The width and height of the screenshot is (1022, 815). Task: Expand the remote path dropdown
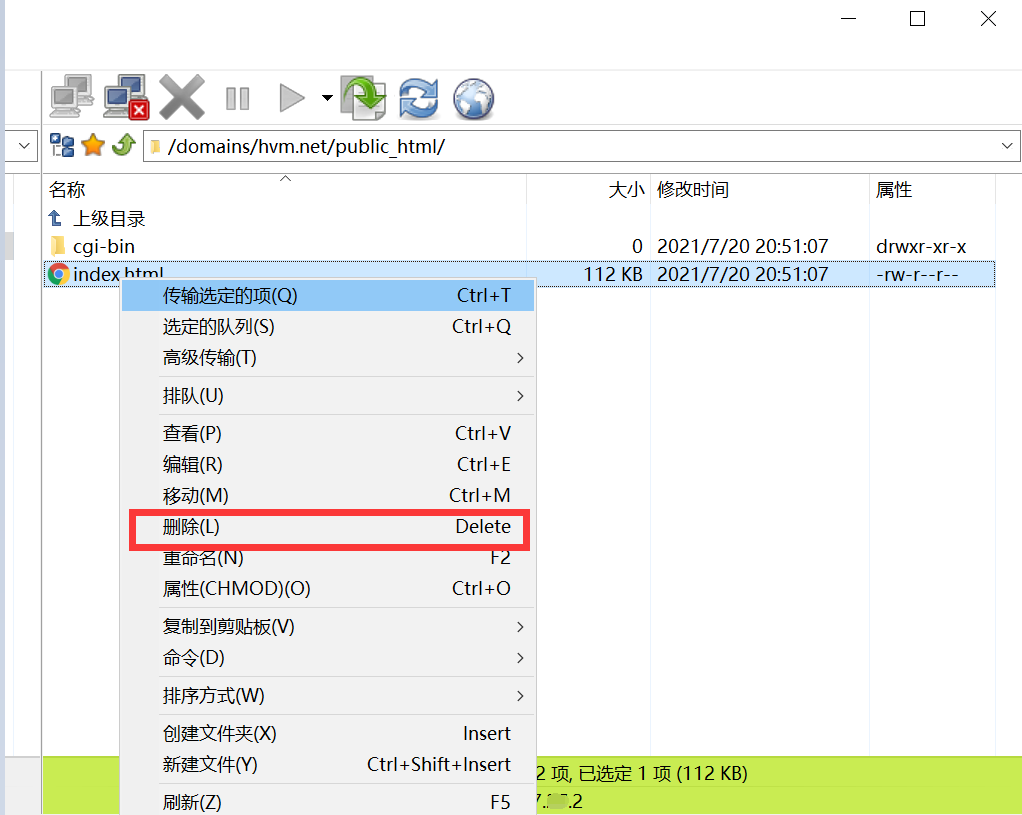1008,146
